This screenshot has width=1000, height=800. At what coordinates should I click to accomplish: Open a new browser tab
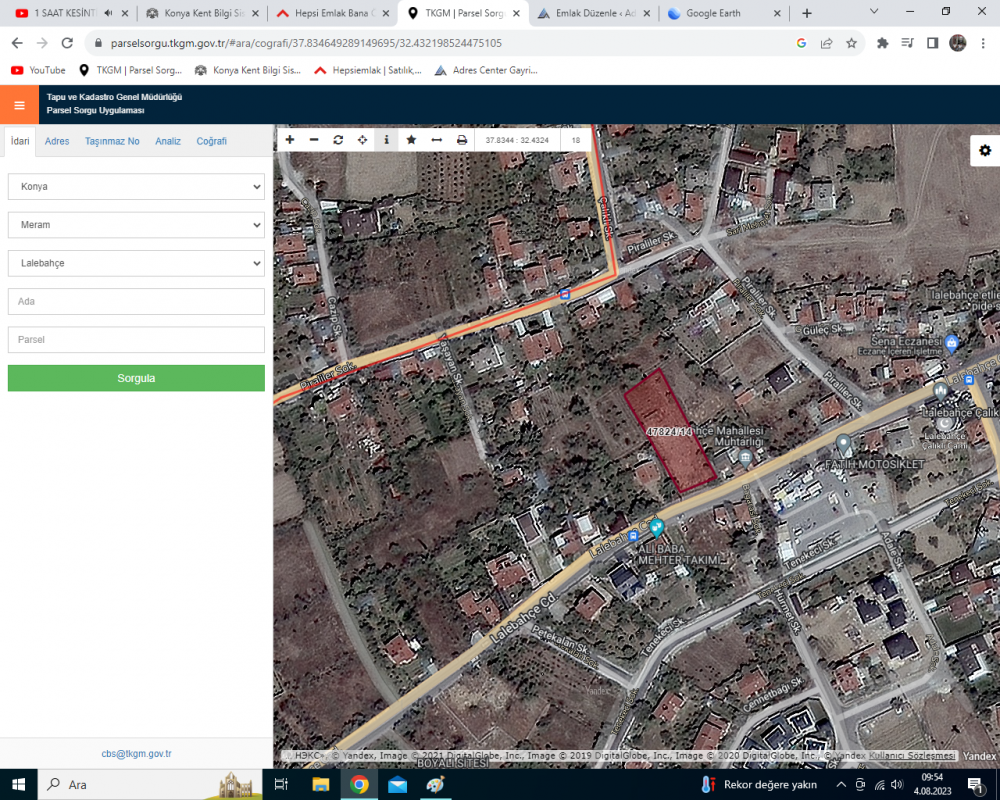(807, 13)
